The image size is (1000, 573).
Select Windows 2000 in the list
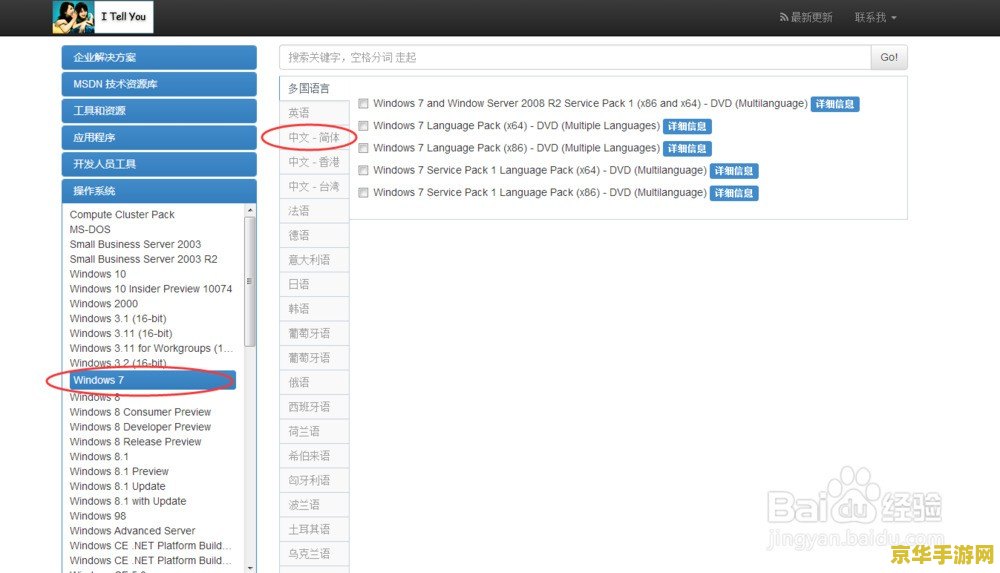[103, 304]
